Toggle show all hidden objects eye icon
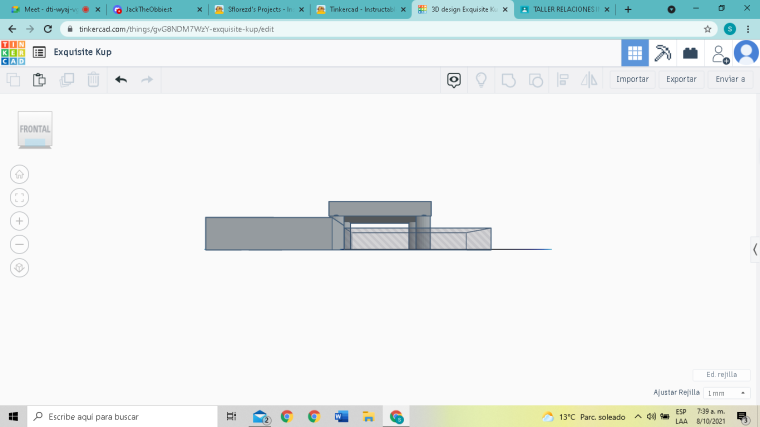The image size is (760, 427). (454, 80)
